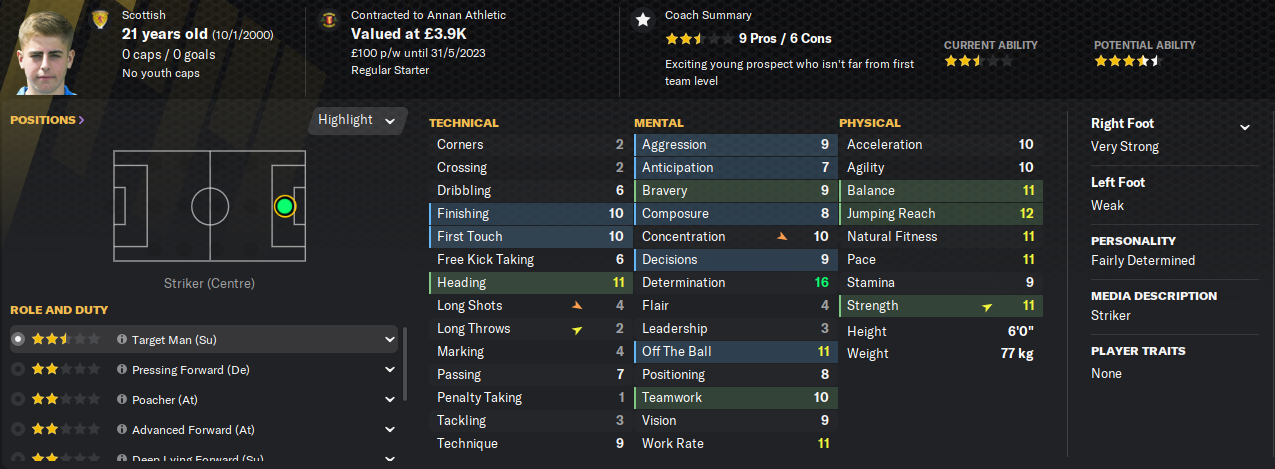Open the Highlight dropdown
Screen dimensions: 1275x469
pyautogui.click(x=357, y=120)
